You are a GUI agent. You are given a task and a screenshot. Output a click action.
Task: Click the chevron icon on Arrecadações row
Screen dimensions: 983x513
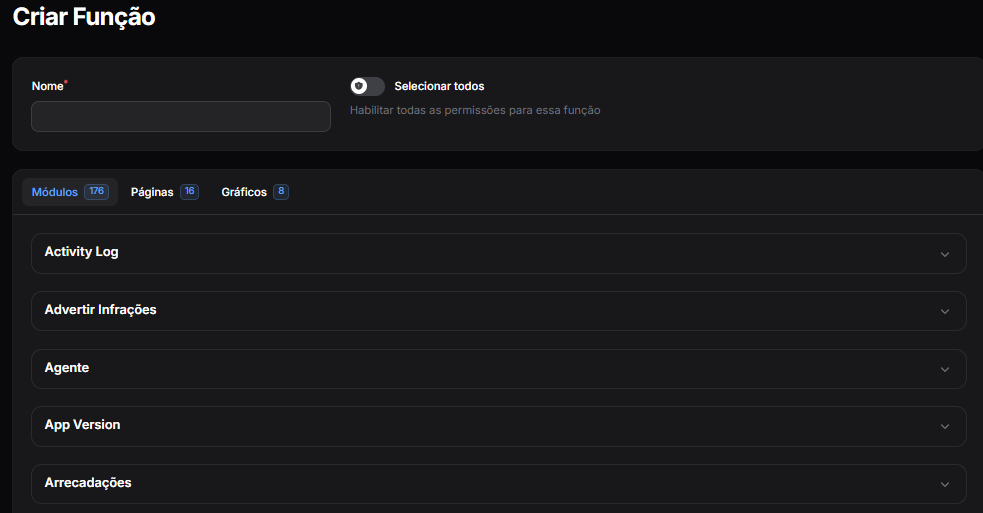(x=944, y=485)
